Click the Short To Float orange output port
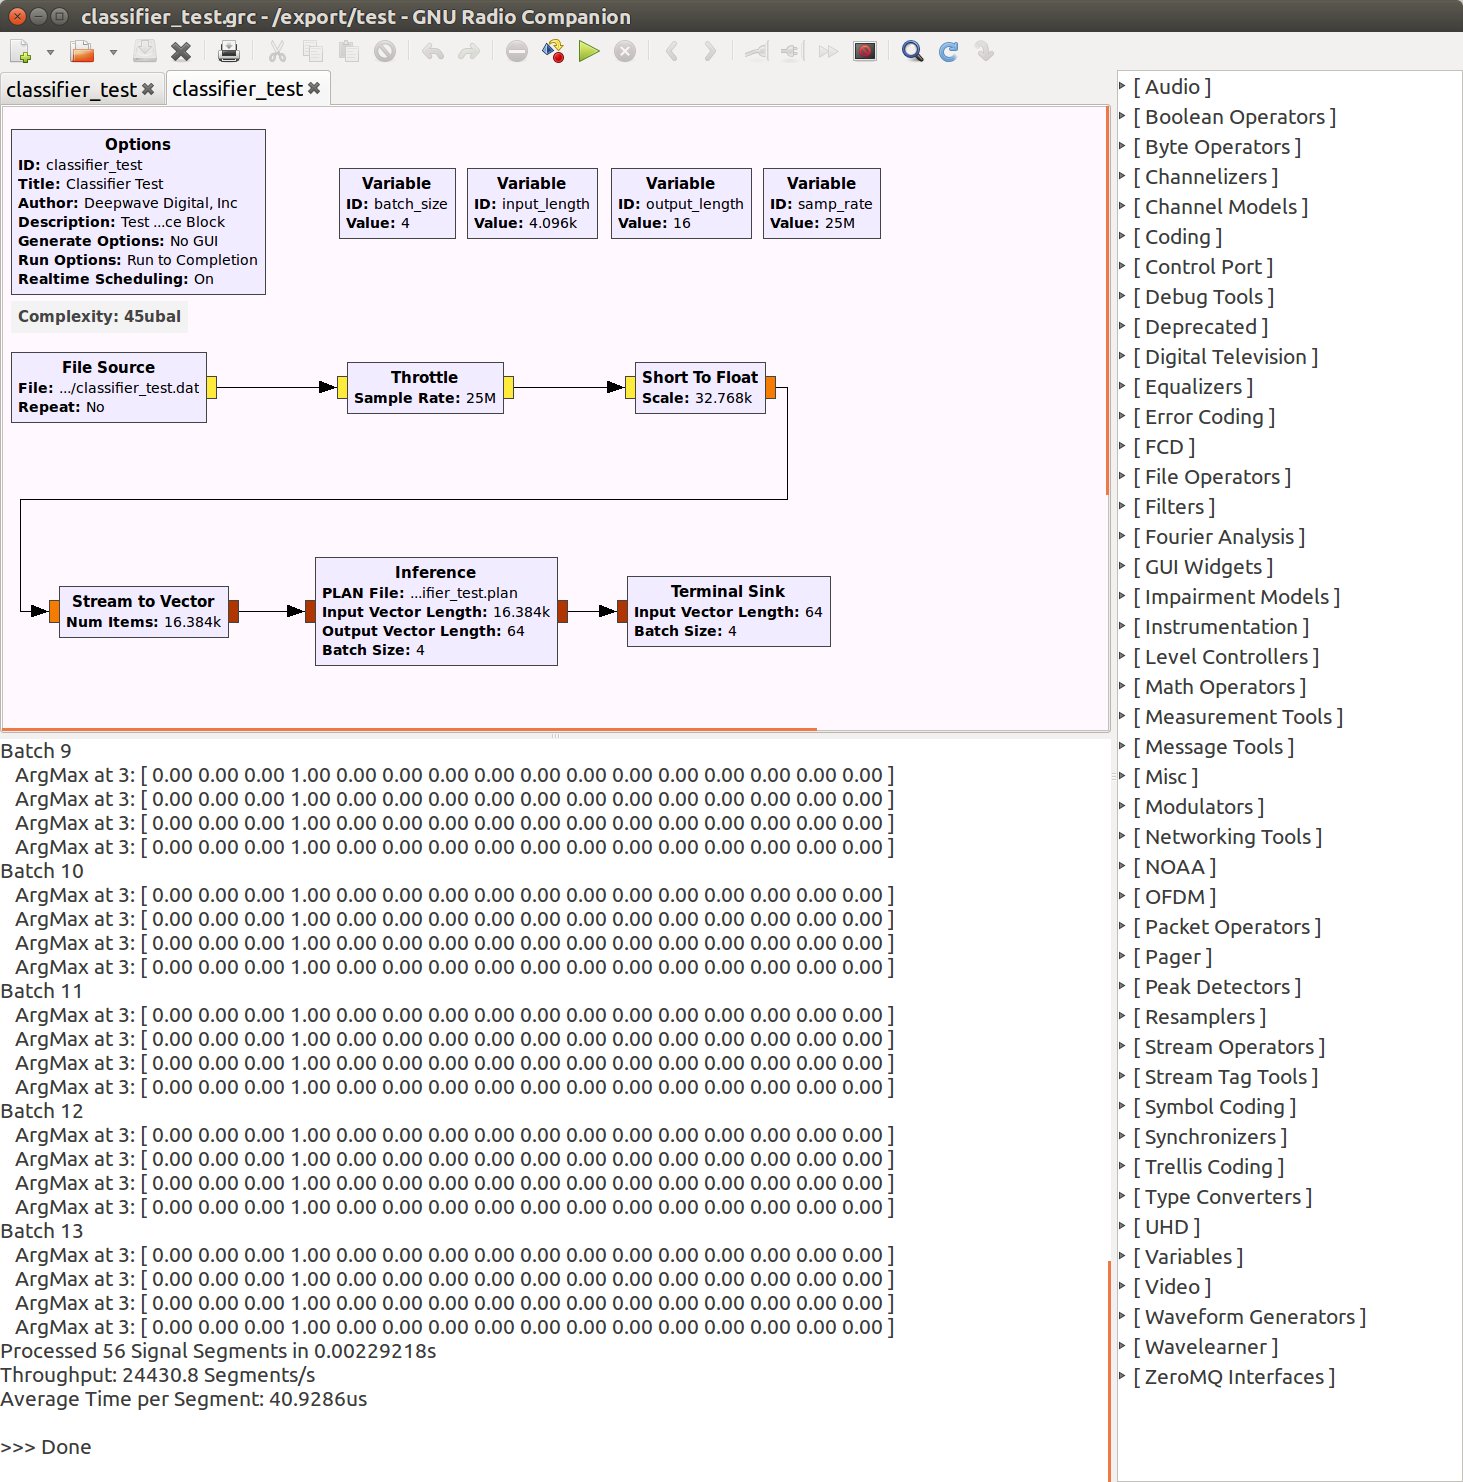Viewport: 1463px width, 1482px height. click(x=771, y=388)
